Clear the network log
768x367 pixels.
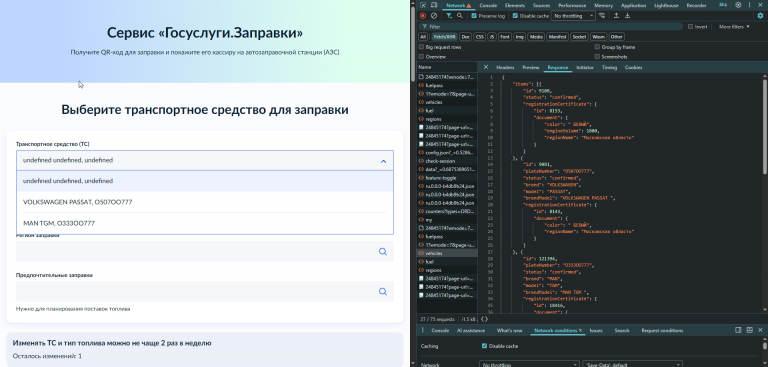pyautogui.click(x=433, y=16)
